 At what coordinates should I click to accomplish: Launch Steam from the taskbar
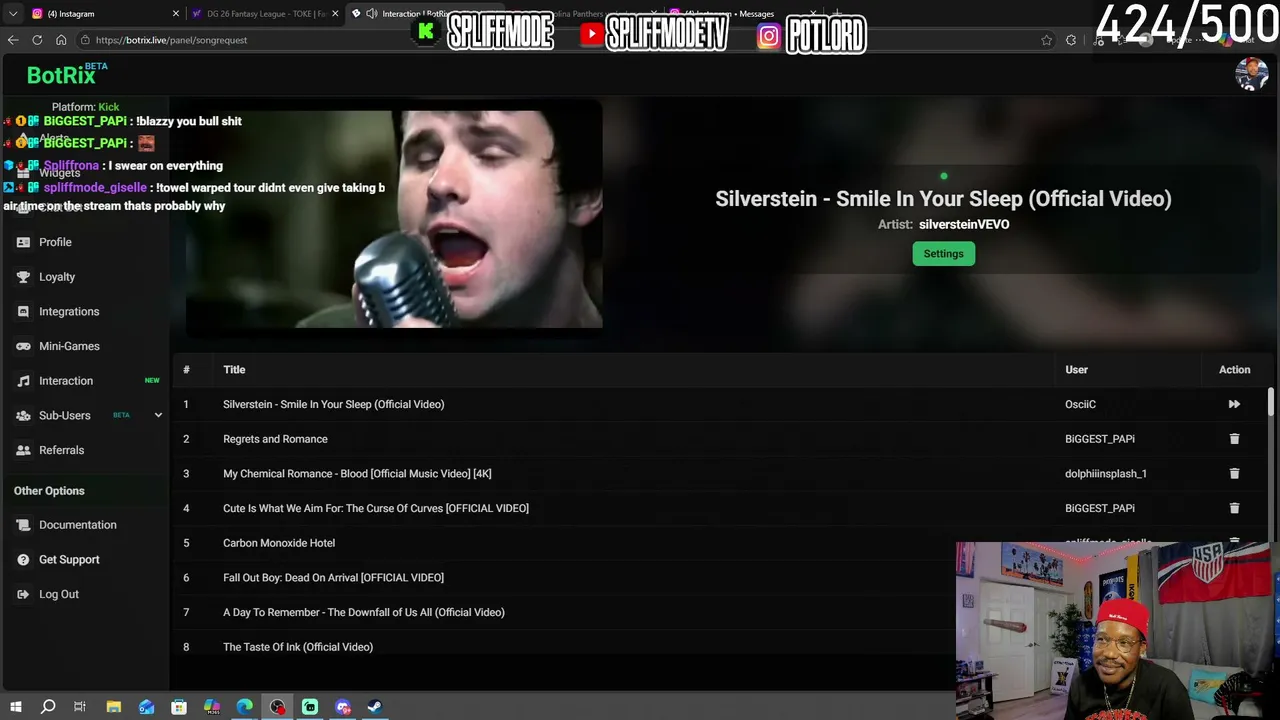pos(375,707)
